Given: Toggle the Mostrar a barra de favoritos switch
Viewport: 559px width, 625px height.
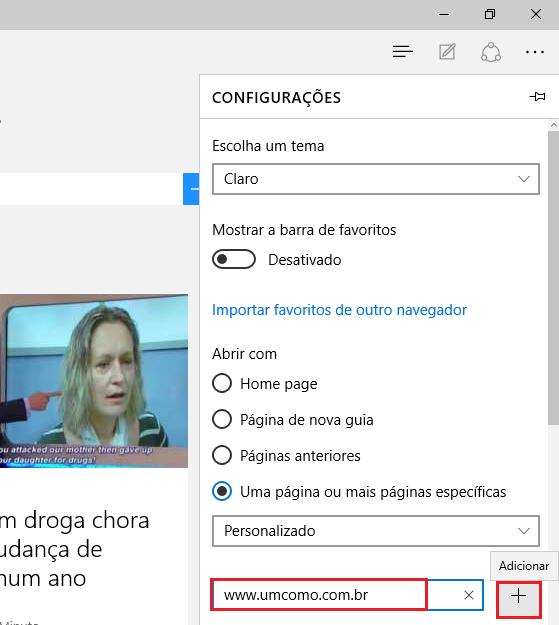Looking at the screenshot, I should 234,259.
